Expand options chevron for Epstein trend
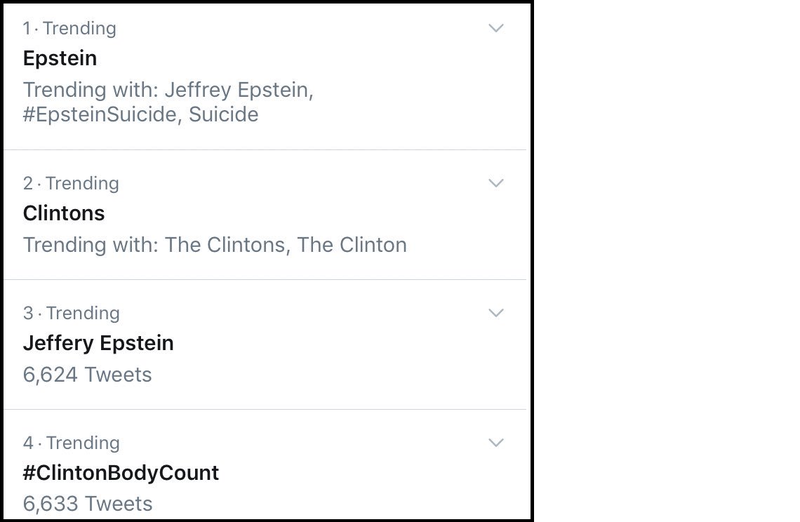 495,28
